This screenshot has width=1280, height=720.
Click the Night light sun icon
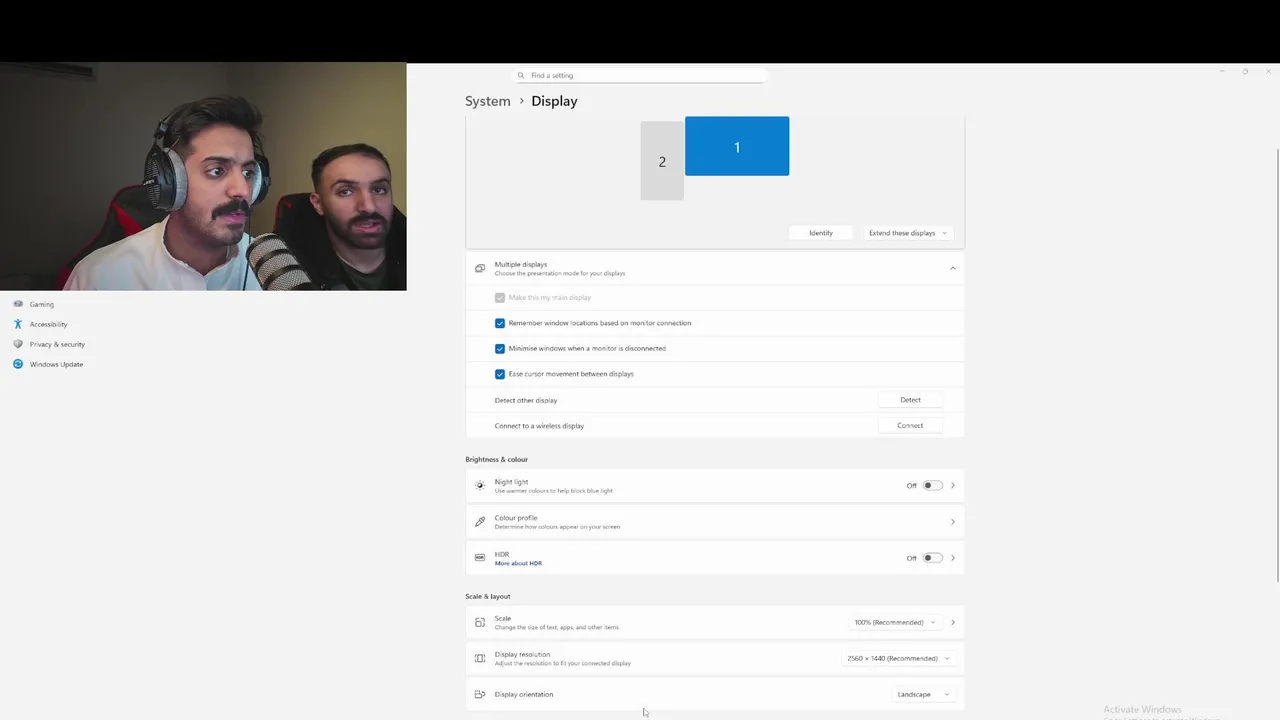click(480, 486)
